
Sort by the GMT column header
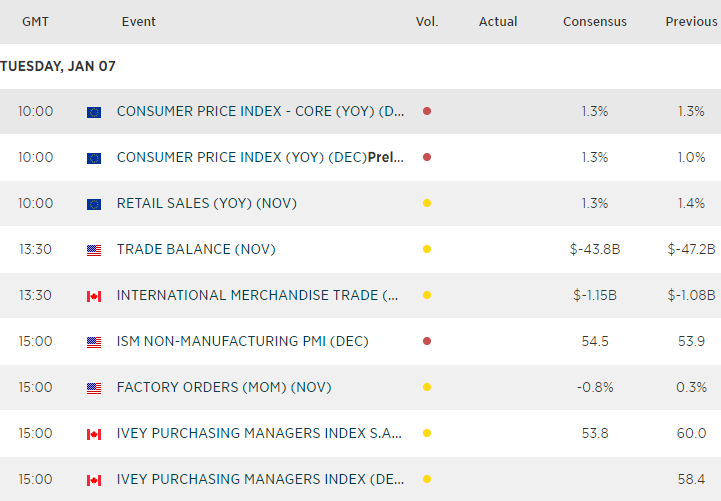pos(36,22)
